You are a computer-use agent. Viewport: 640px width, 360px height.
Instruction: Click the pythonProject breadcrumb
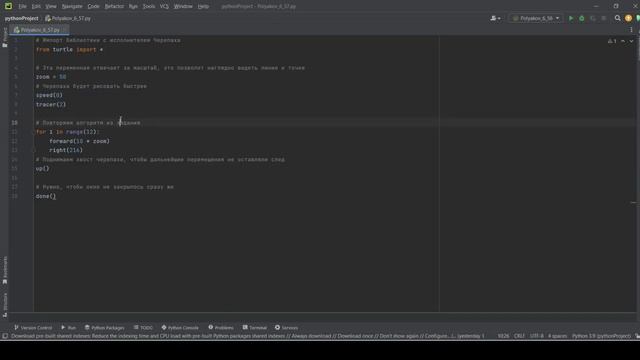coord(21,18)
